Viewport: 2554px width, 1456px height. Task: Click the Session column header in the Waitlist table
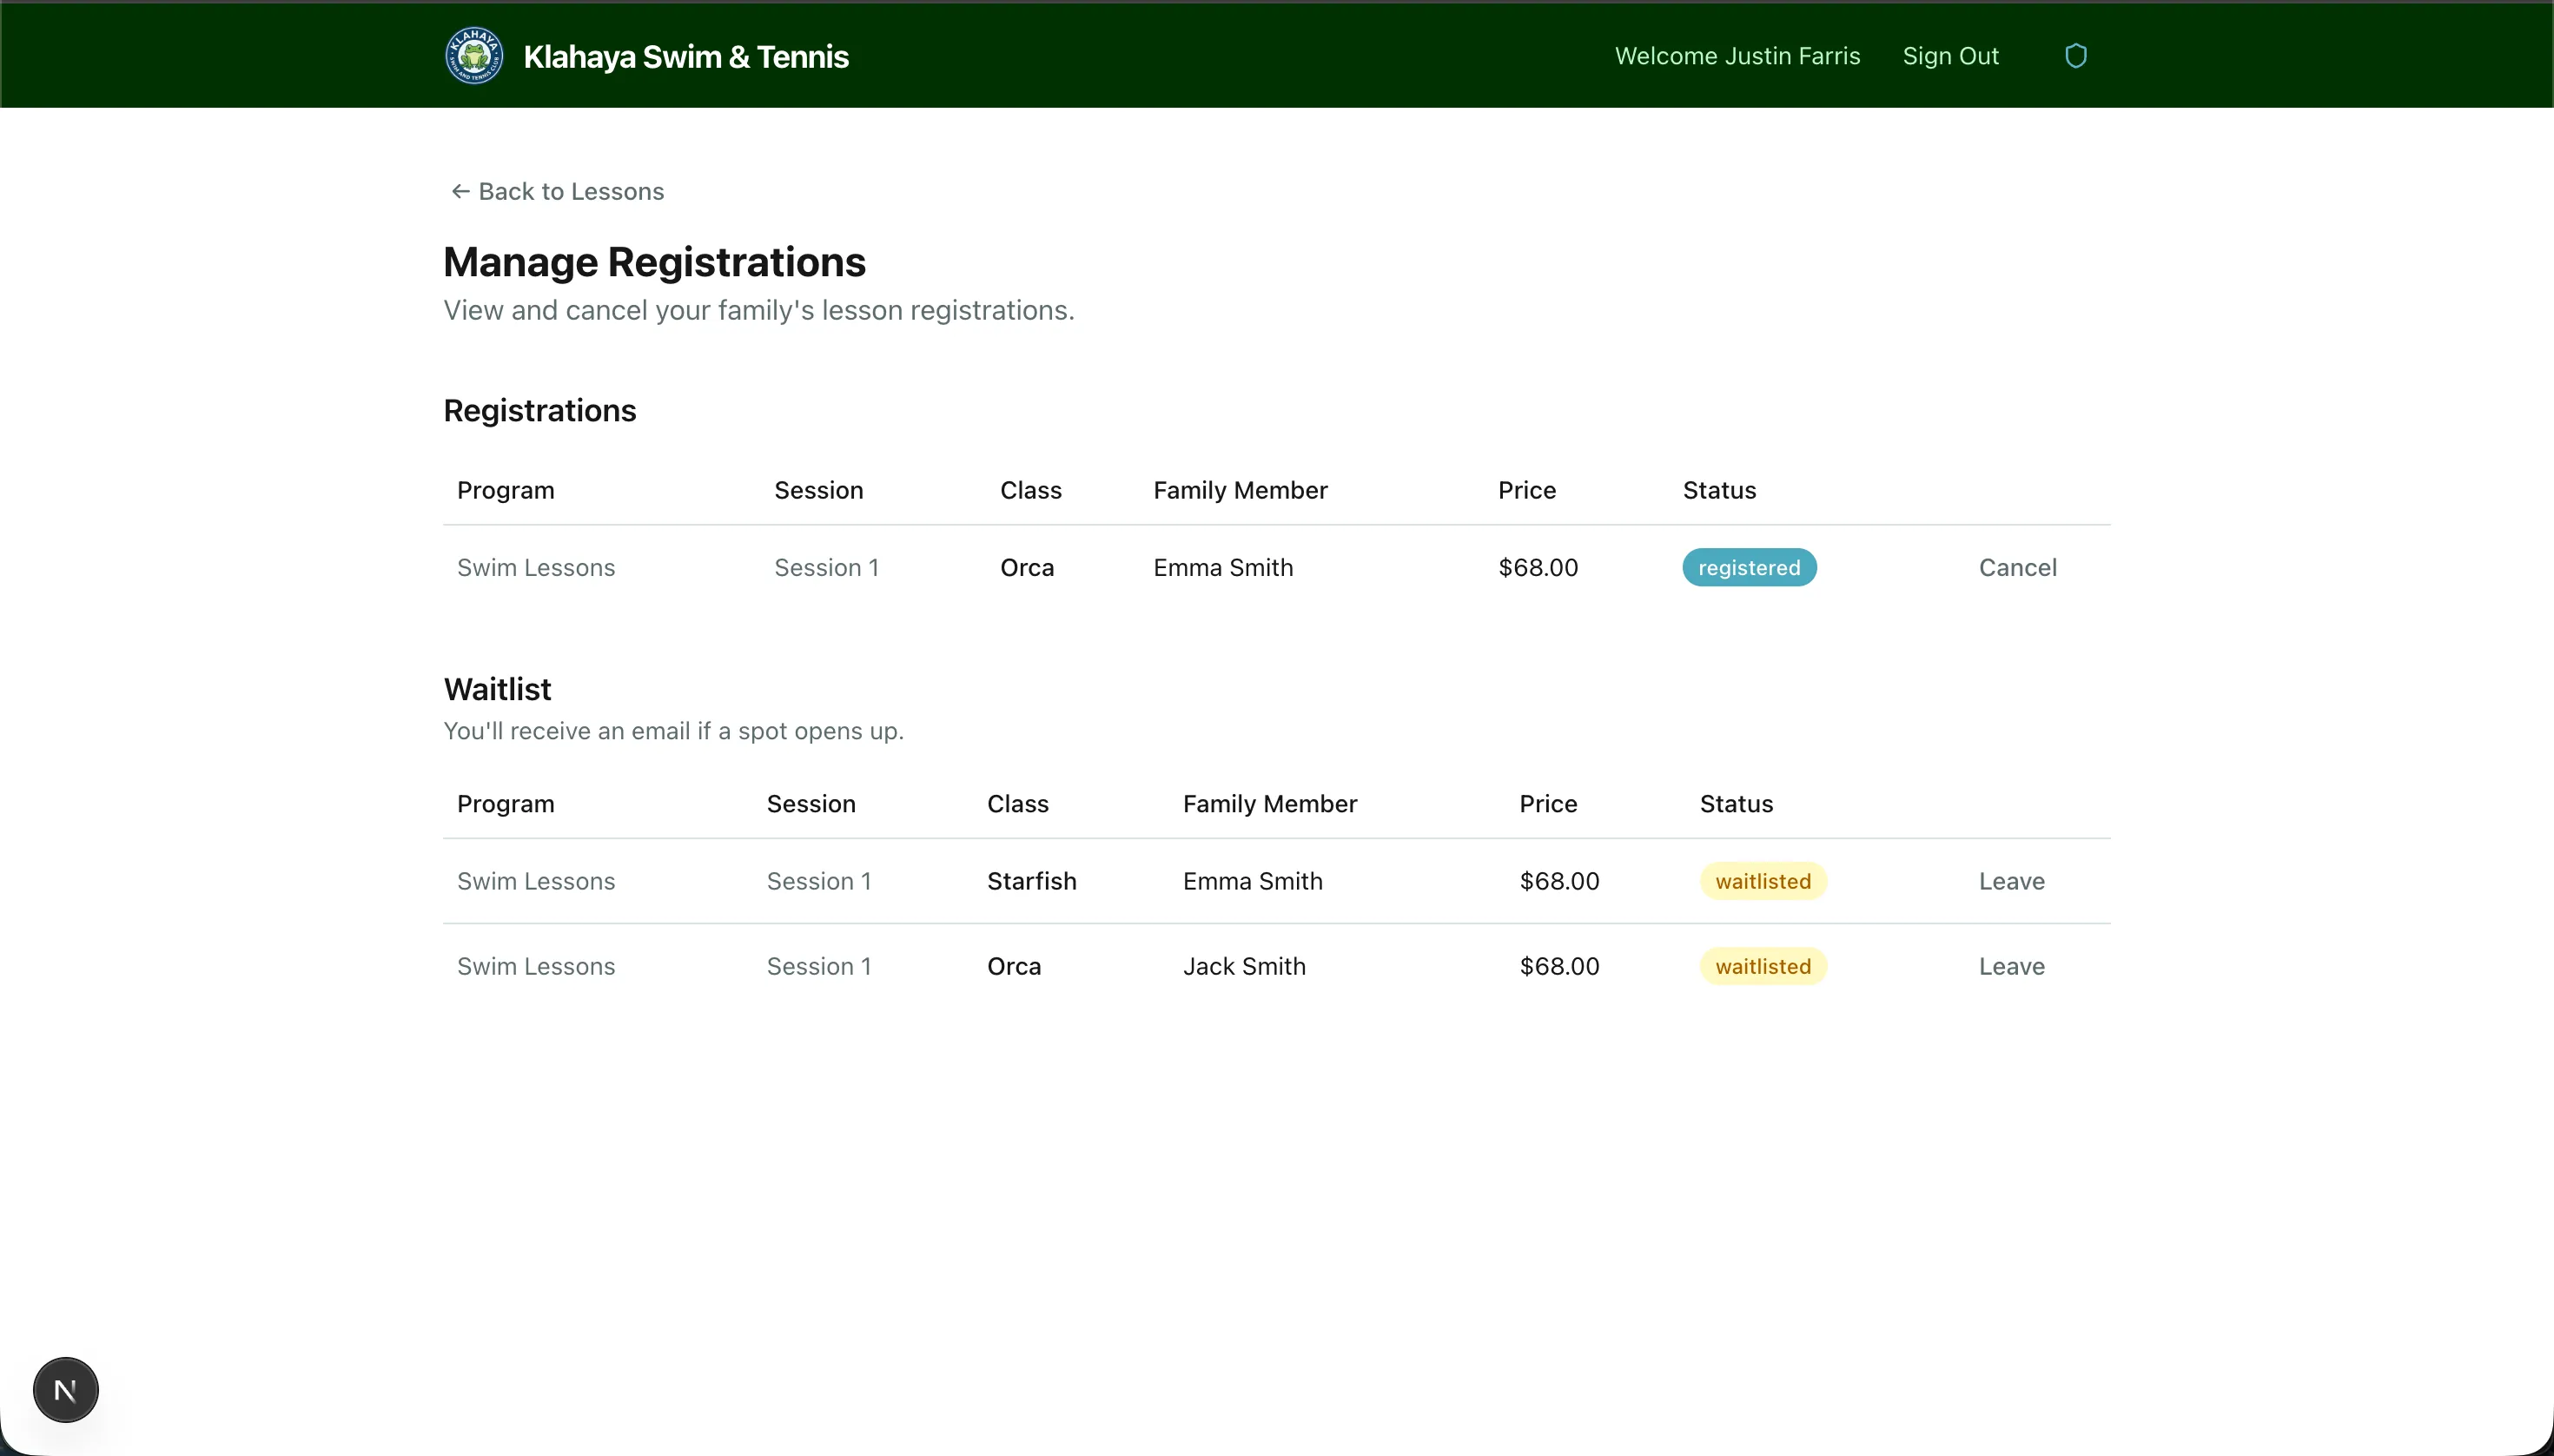[810, 803]
